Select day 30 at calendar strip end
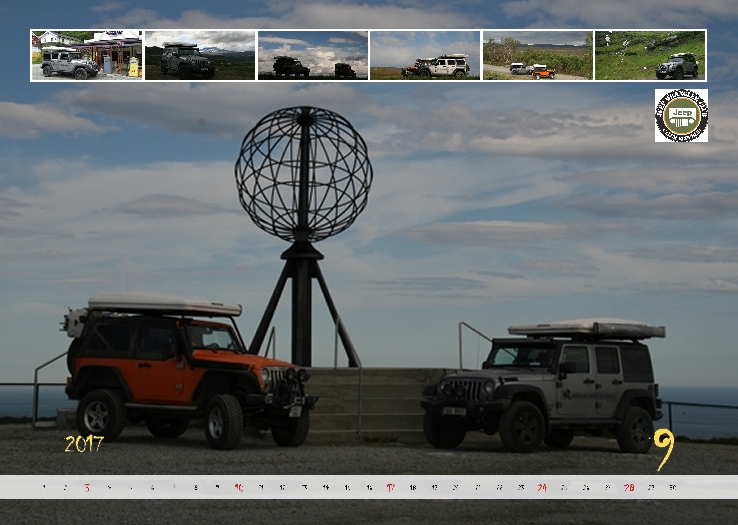738x525 pixels. [x=672, y=488]
